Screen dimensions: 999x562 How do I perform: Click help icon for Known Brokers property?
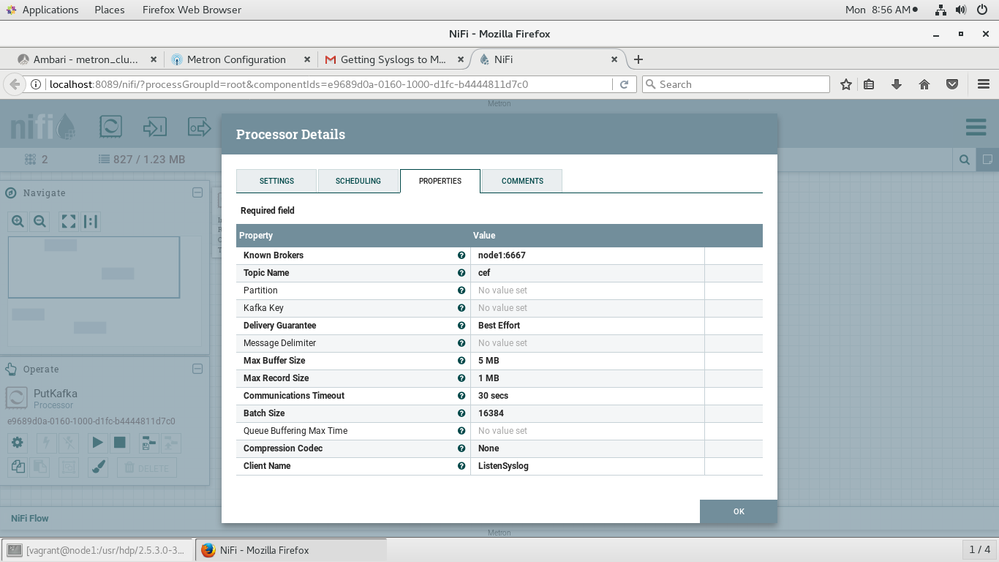[461, 255]
